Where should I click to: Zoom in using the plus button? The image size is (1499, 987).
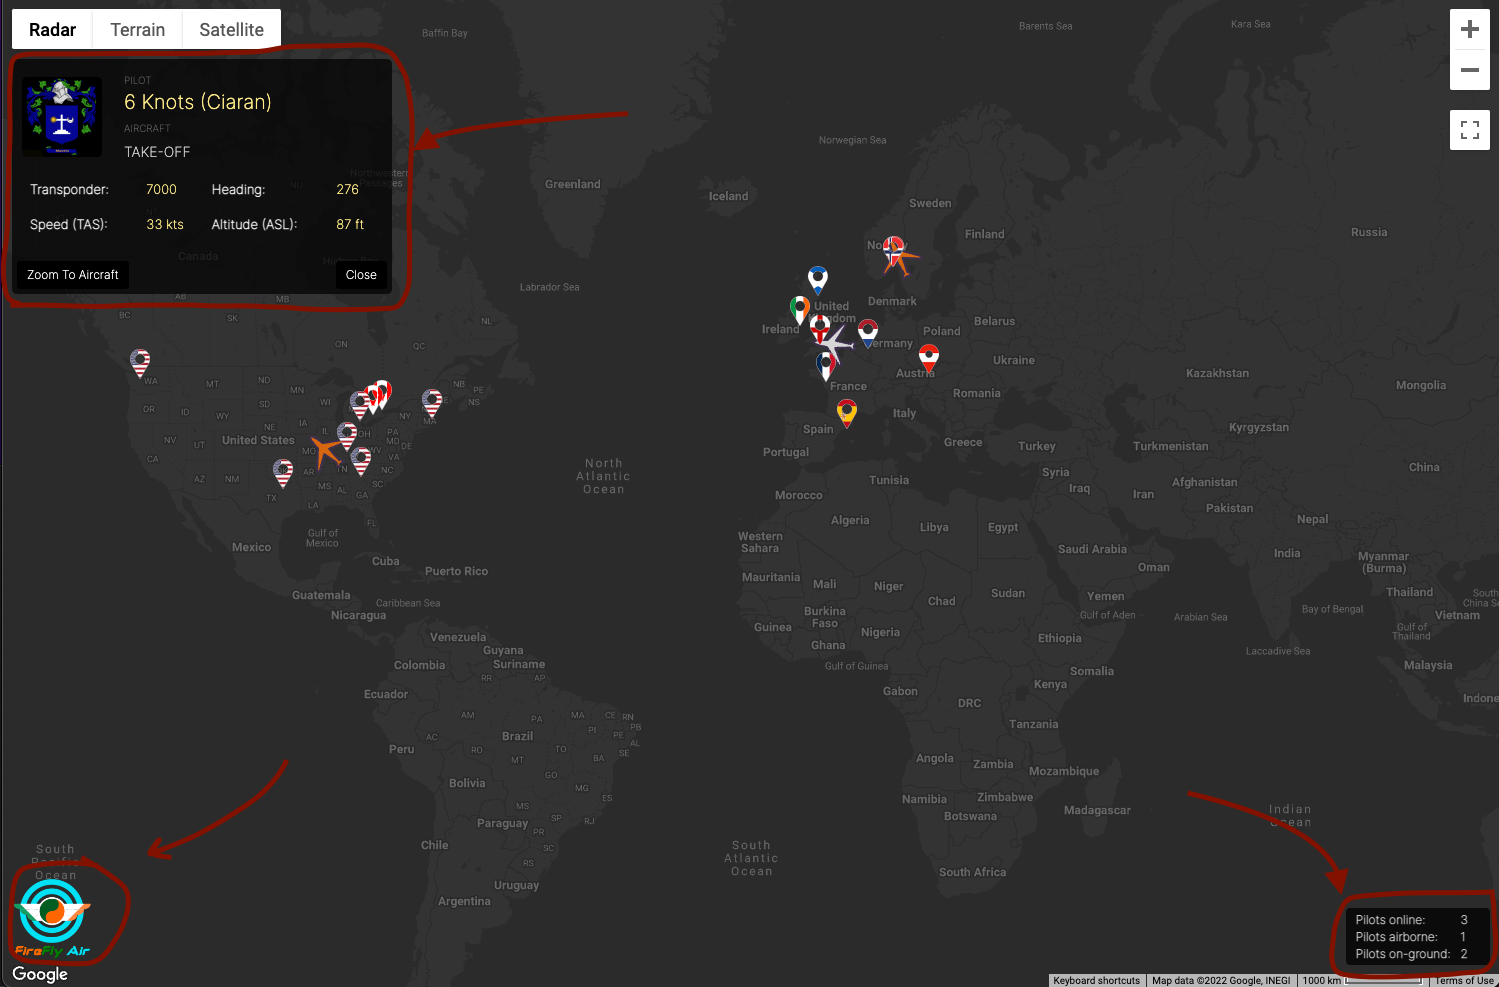(x=1469, y=30)
